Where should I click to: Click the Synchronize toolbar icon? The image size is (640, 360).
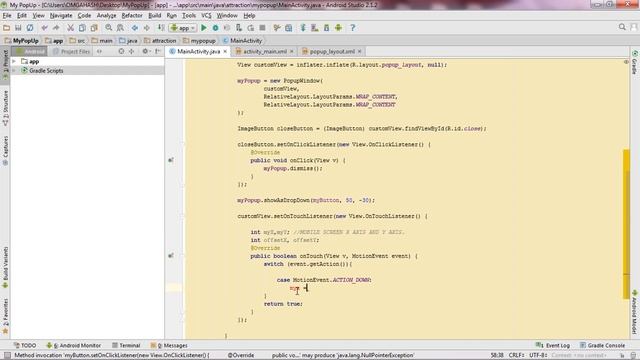pos(30,28)
